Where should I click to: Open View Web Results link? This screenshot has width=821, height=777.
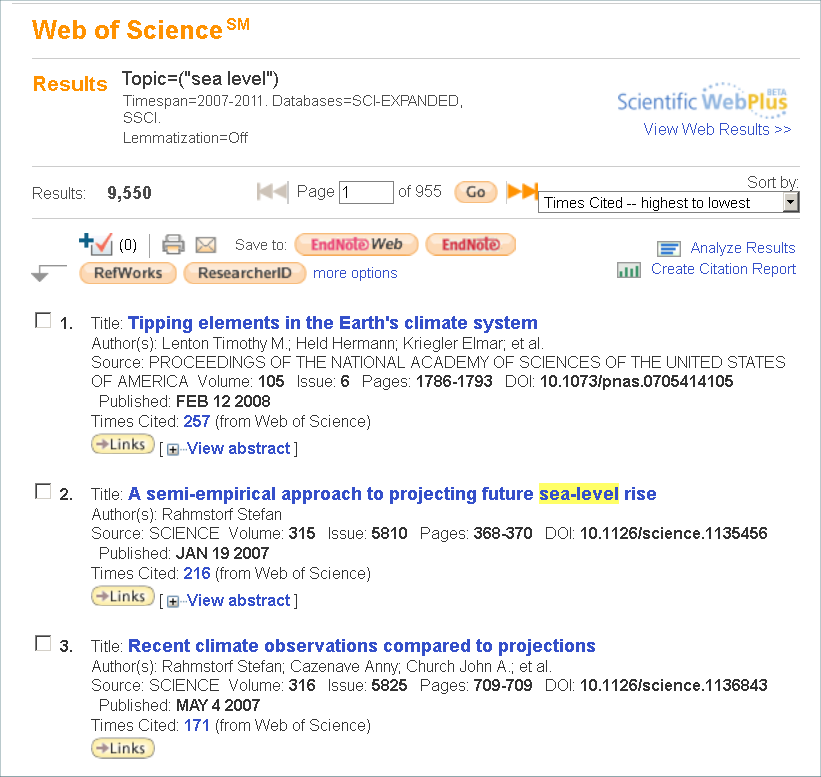pyautogui.click(x=717, y=129)
